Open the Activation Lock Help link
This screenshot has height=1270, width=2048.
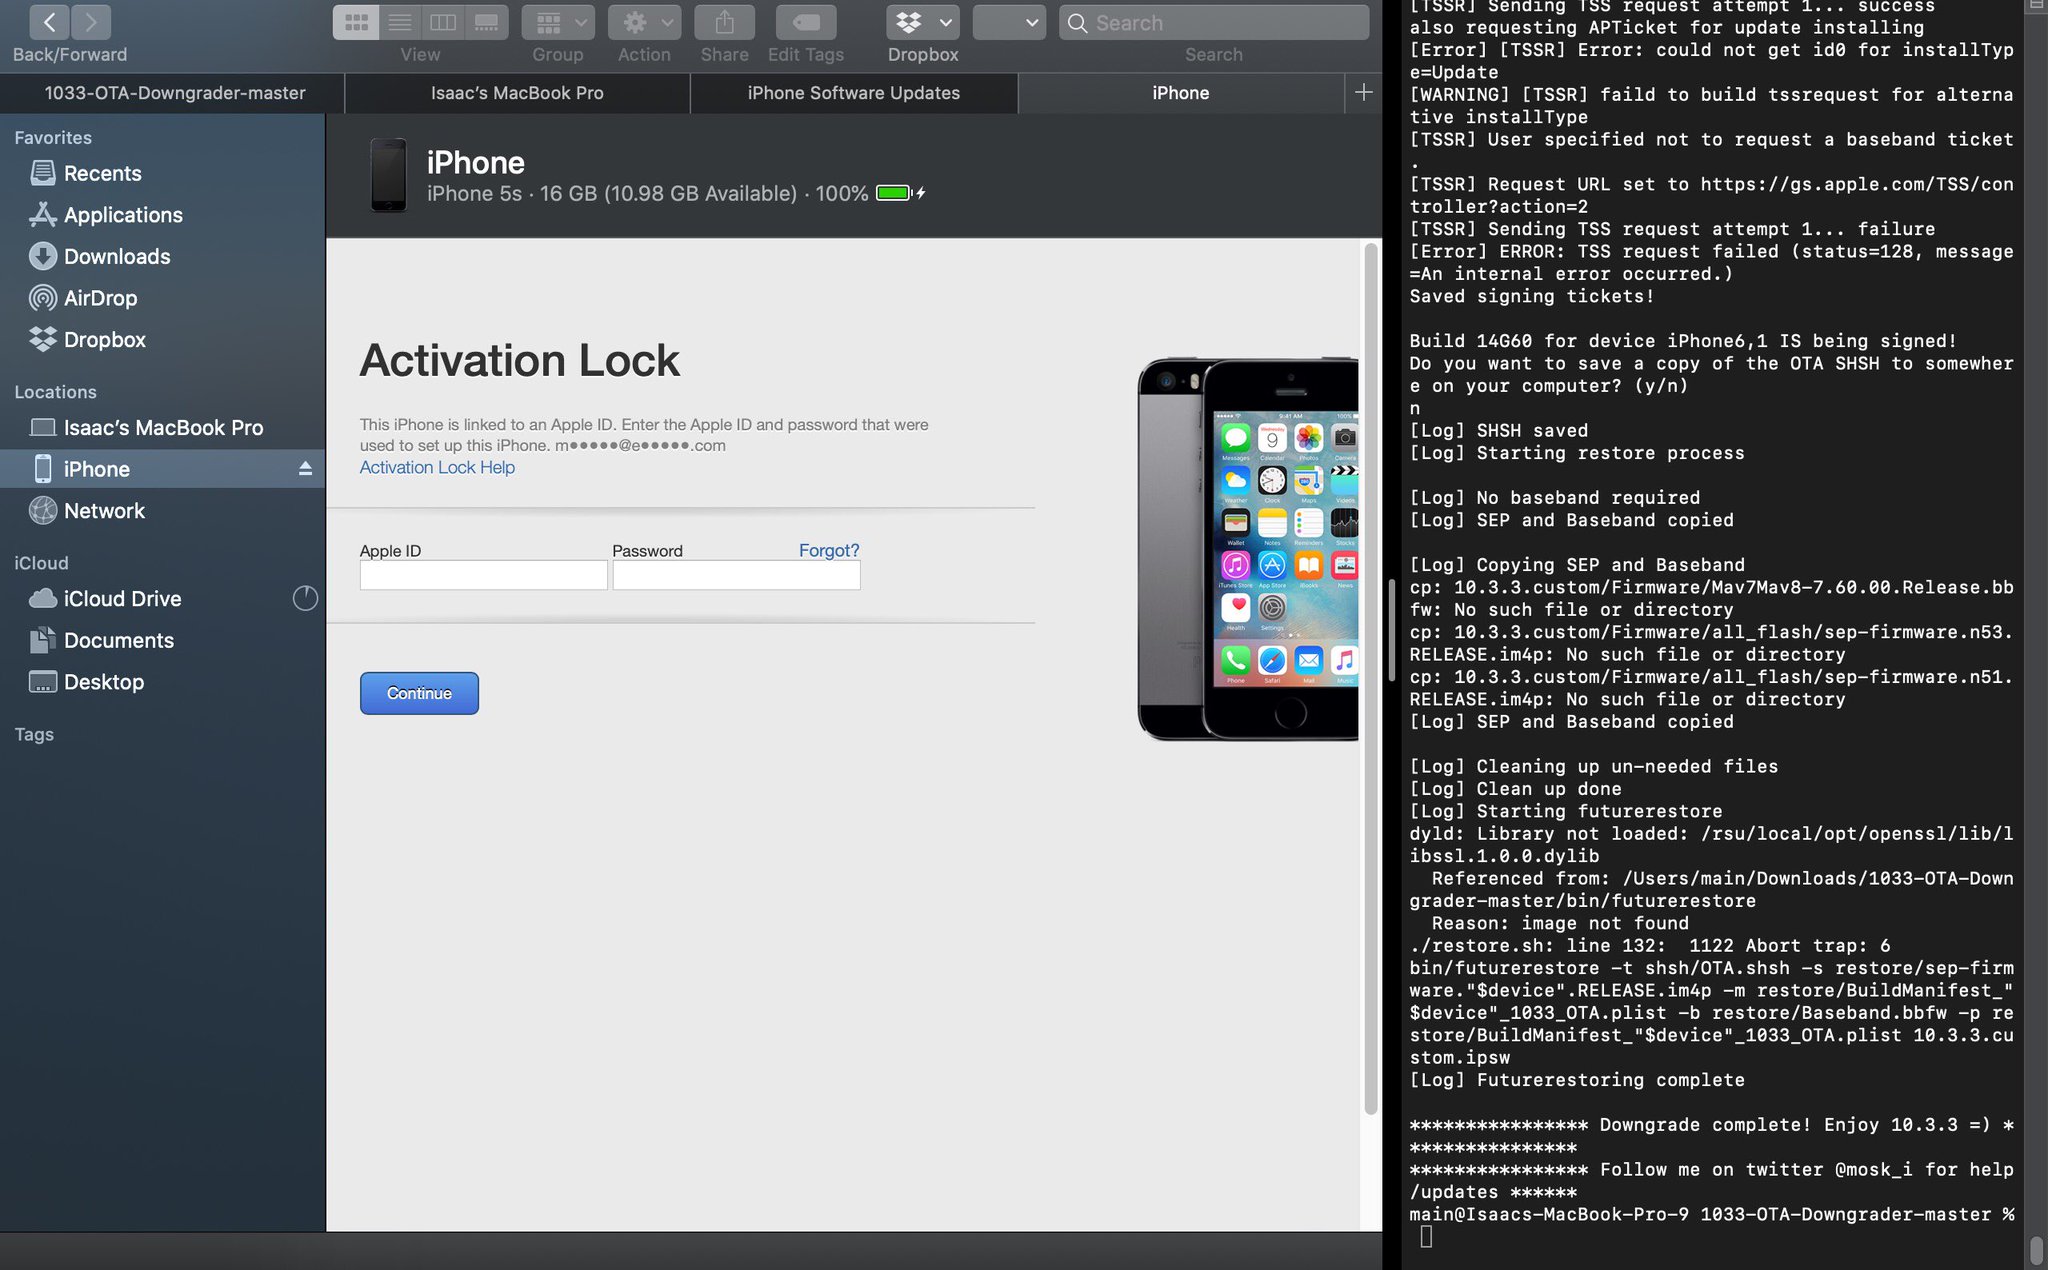(x=437, y=467)
